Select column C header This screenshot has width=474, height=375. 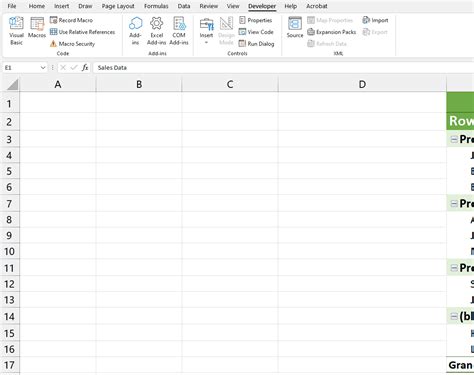coord(230,84)
